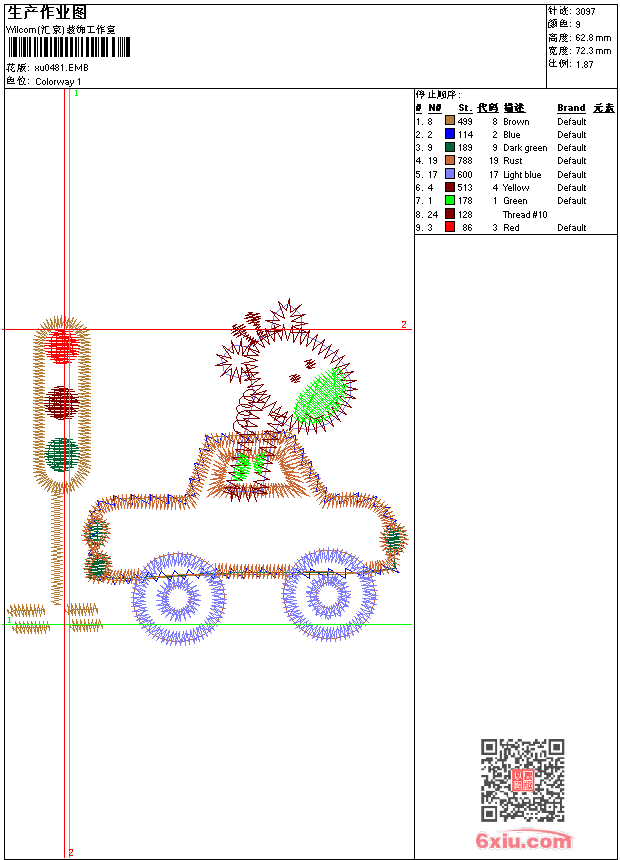Click the height value '62.8 mm'
The image size is (620, 860).
click(593, 38)
